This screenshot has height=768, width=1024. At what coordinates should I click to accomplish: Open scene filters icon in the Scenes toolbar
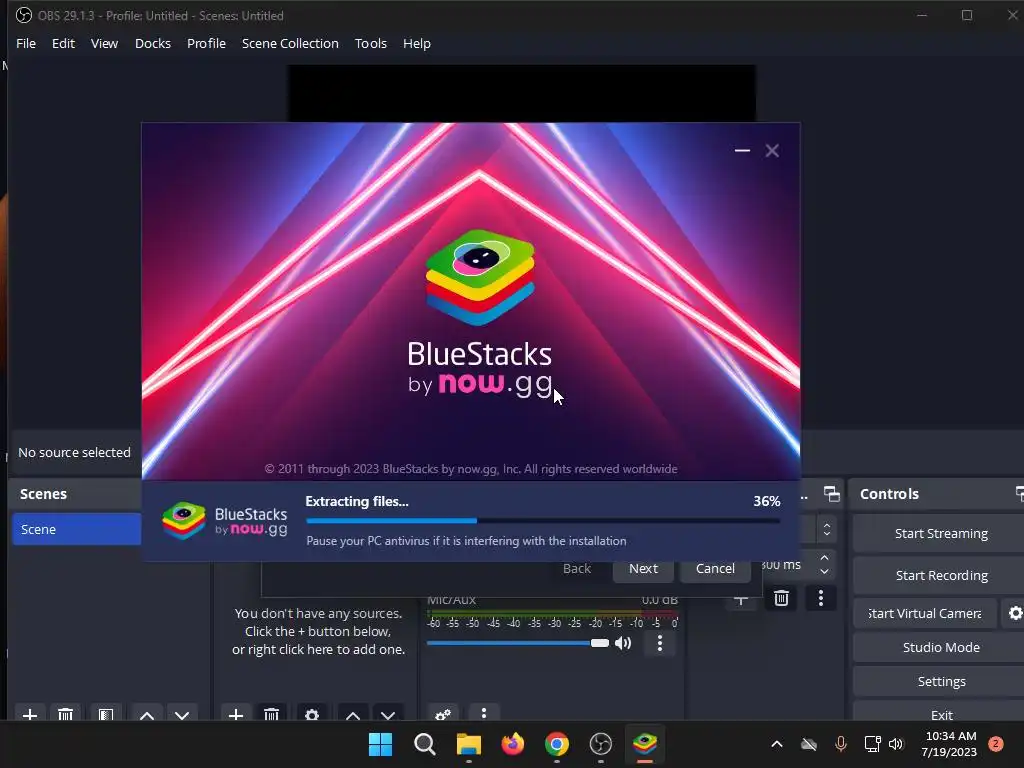click(x=106, y=715)
